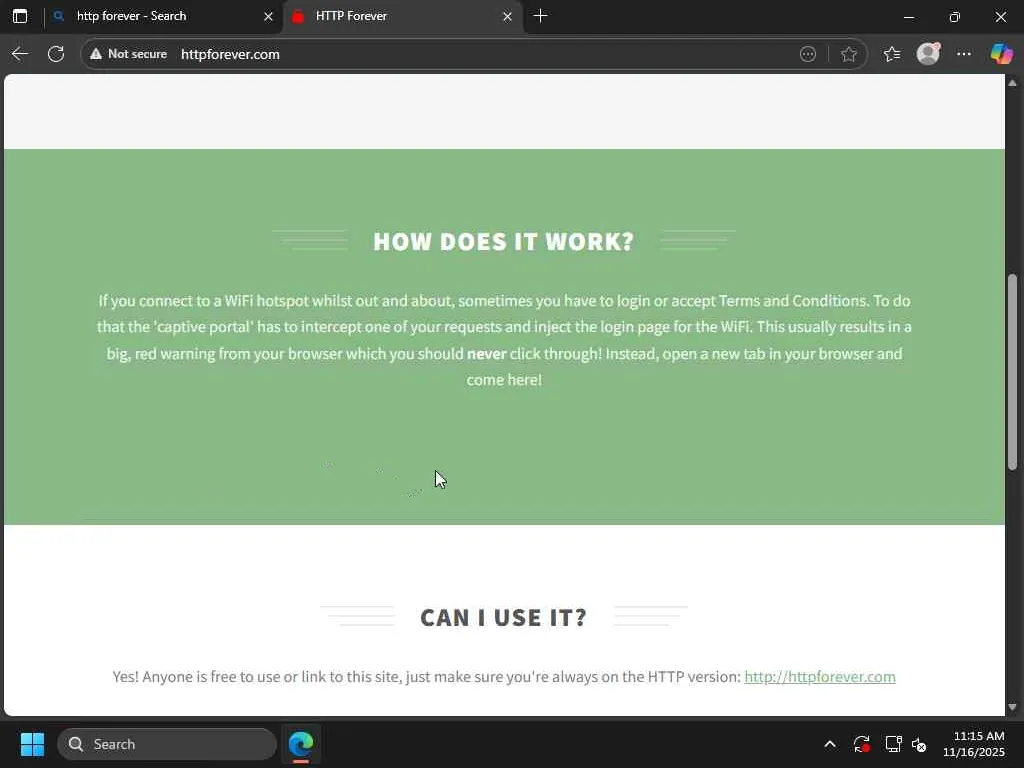Add this page to favorites star icon

[x=849, y=54]
